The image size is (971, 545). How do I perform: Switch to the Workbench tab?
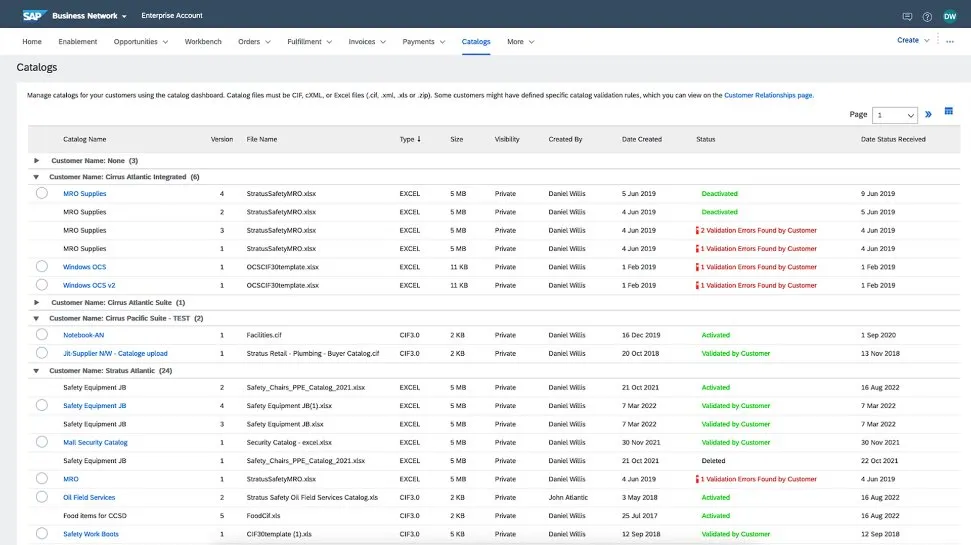point(203,42)
